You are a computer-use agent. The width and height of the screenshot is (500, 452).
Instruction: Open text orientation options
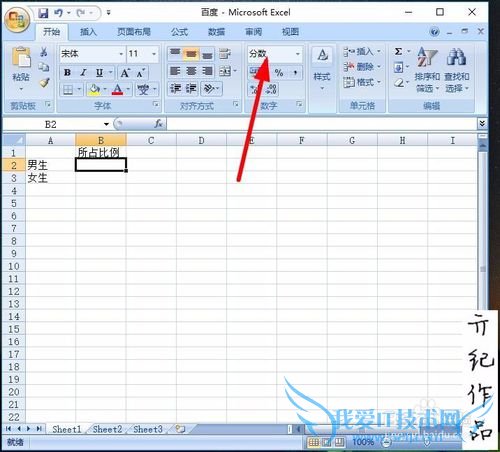[x=211, y=88]
